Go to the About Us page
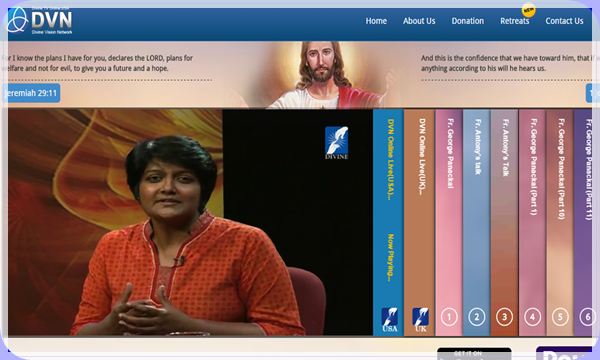Viewport: 600px width, 360px height. pyautogui.click(x=419, y=21)
